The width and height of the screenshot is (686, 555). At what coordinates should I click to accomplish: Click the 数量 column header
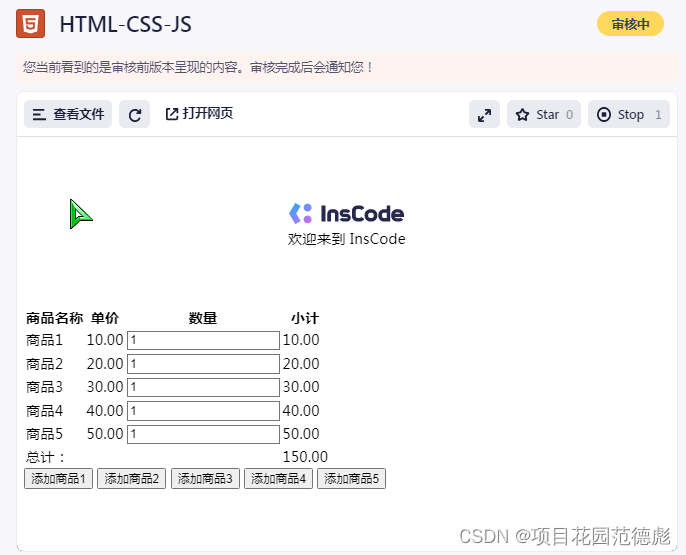point(203,318)
